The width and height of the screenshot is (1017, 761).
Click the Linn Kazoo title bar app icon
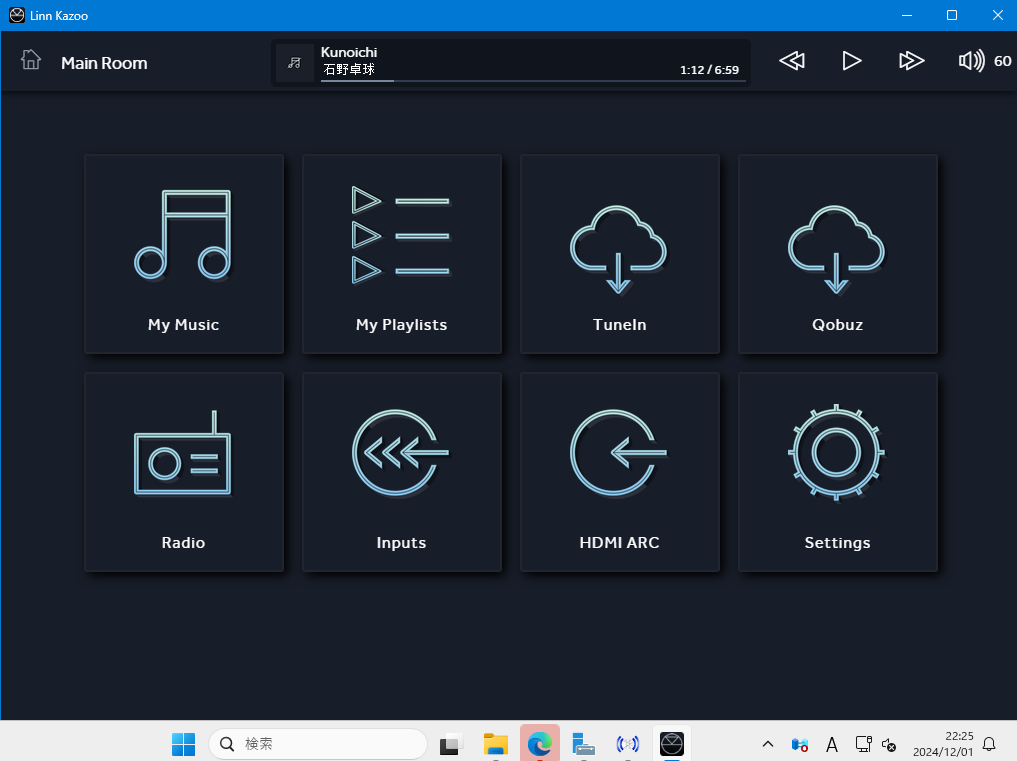(x=17, y=15)
